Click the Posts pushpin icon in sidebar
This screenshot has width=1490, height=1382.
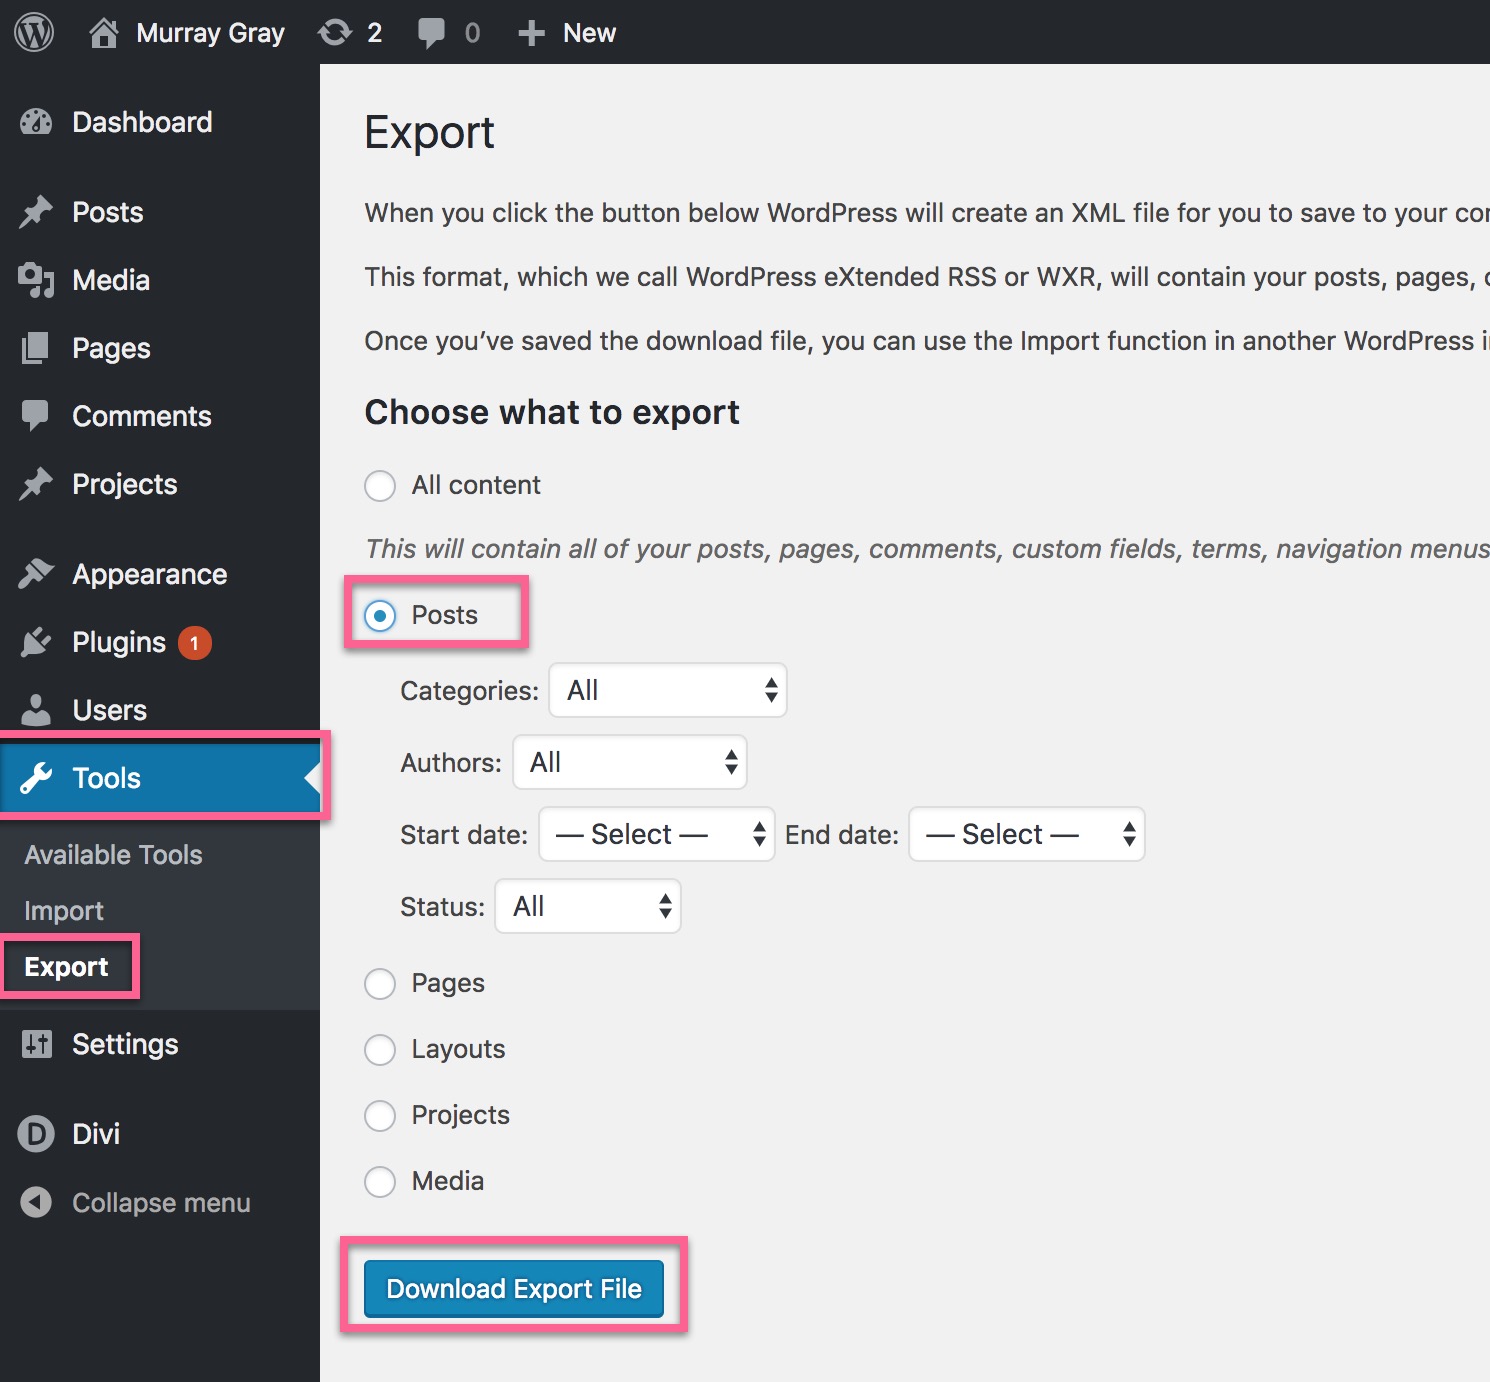36,212
